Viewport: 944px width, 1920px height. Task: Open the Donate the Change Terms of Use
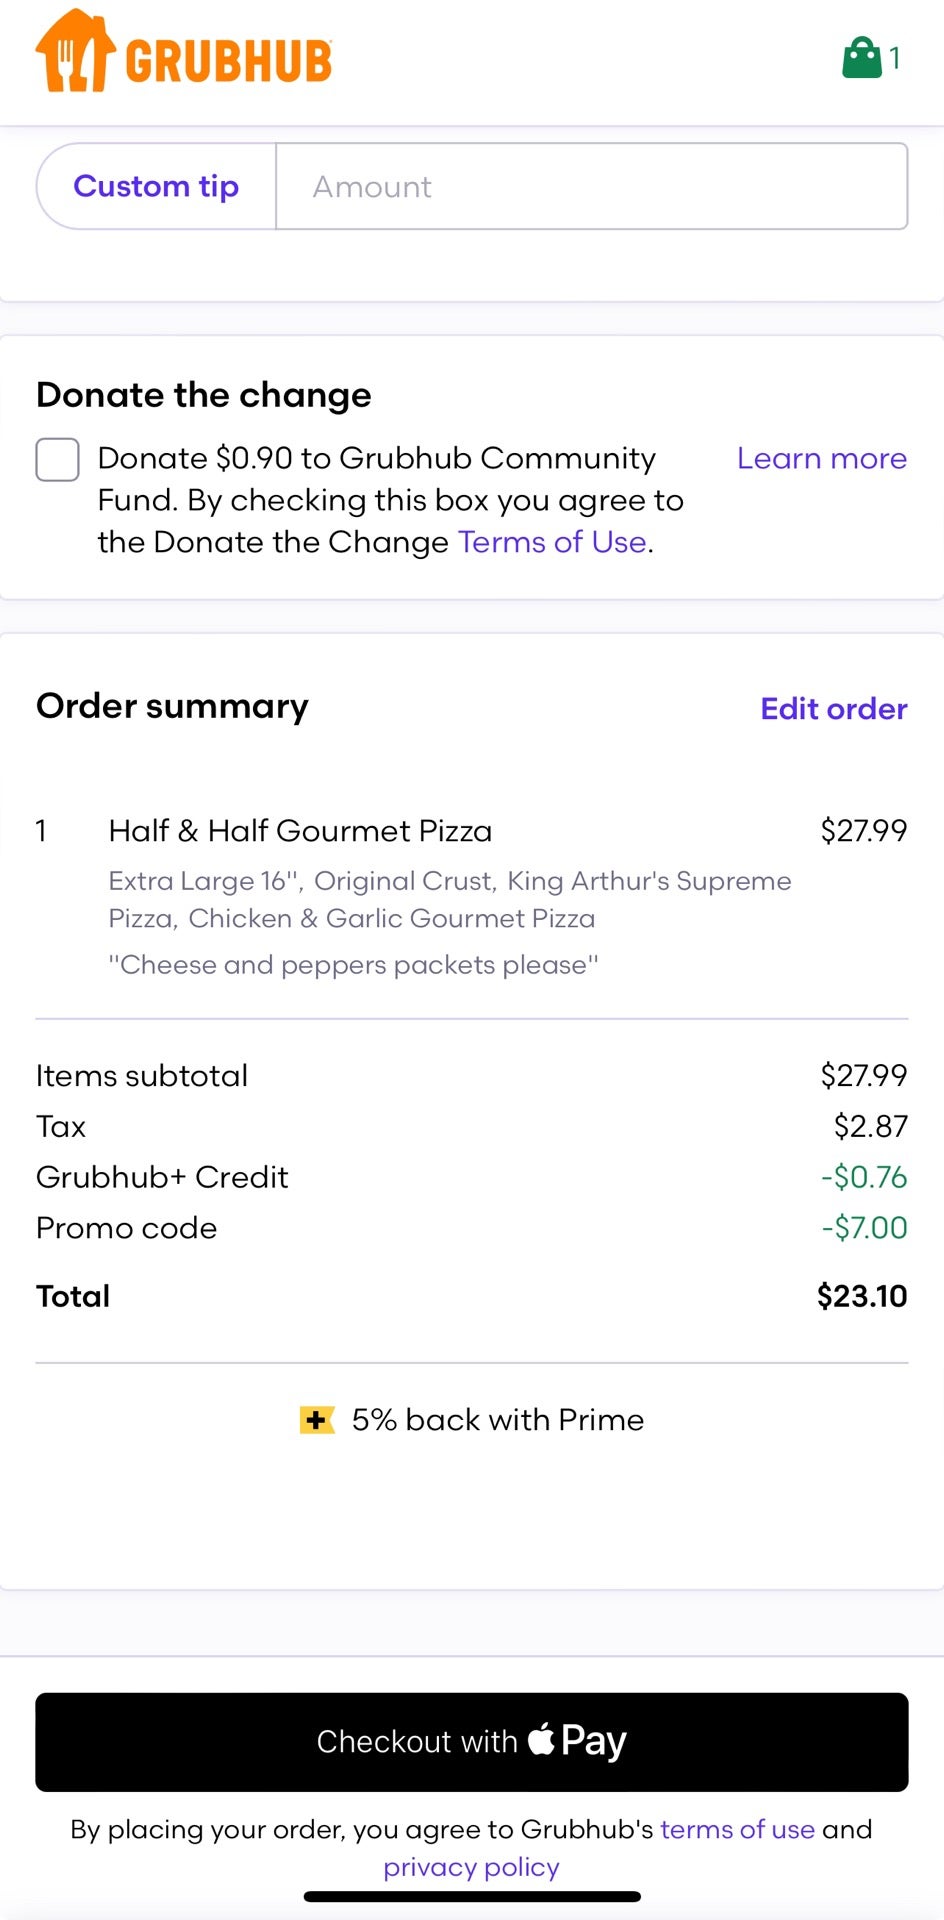(x=552, y=542)
